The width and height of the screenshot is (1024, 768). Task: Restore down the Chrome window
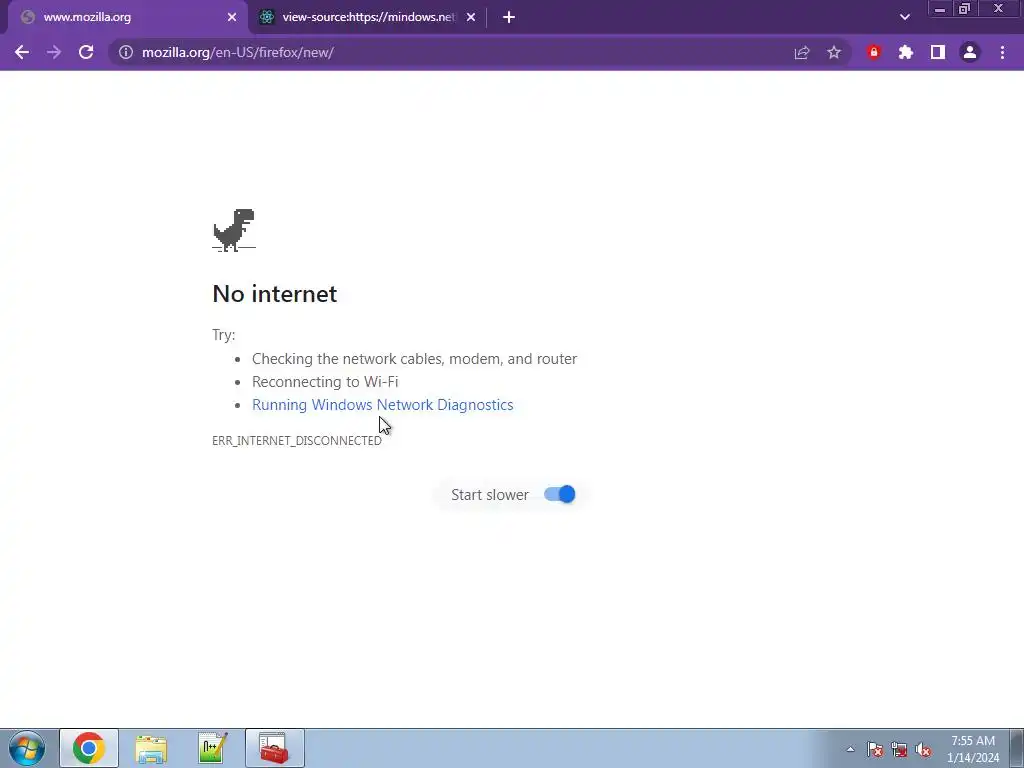click(965, 9)
